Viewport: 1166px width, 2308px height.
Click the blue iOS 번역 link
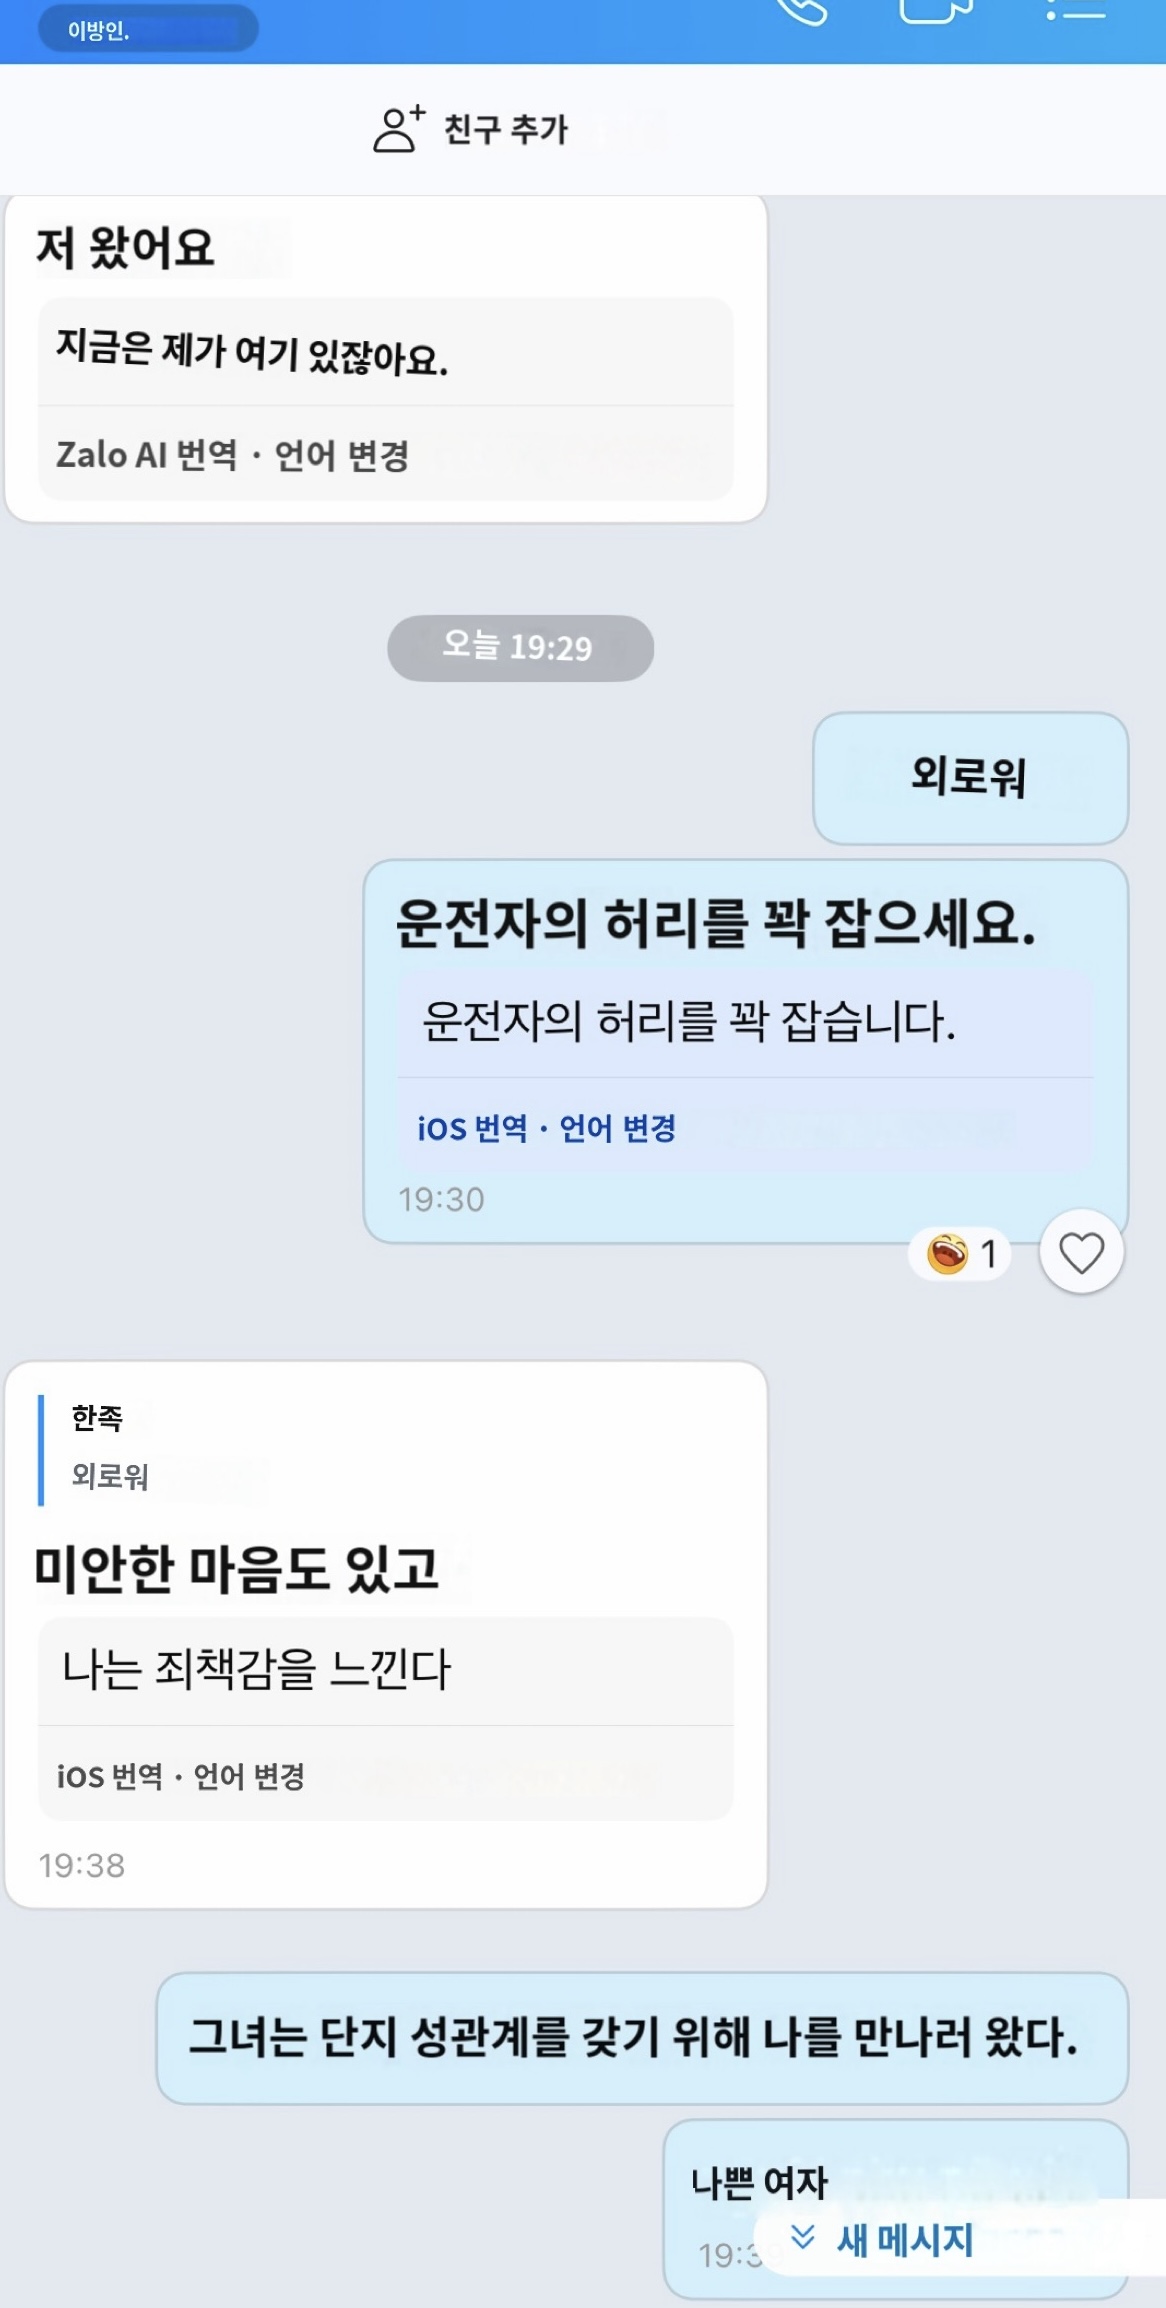472,1129
